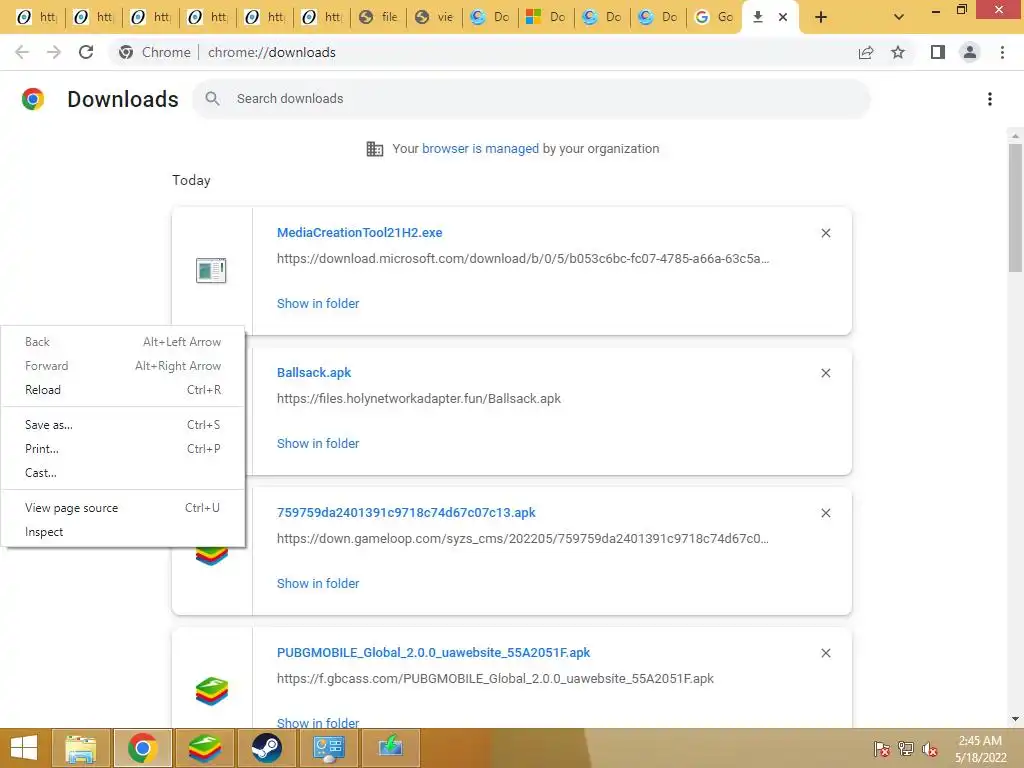
Task: Click the network tray icon
Action: click(906, 749)
